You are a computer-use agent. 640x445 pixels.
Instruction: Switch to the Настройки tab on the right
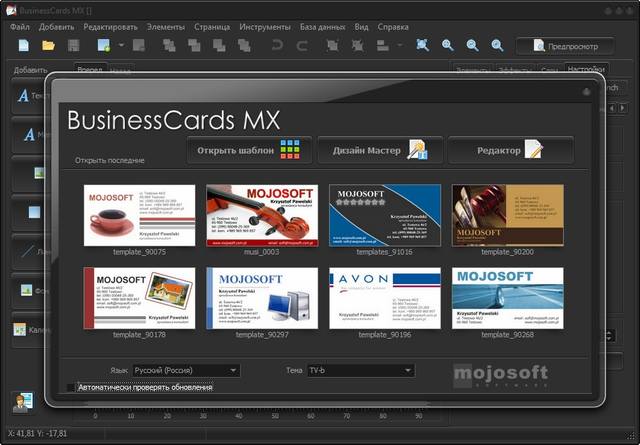[586, 68]
